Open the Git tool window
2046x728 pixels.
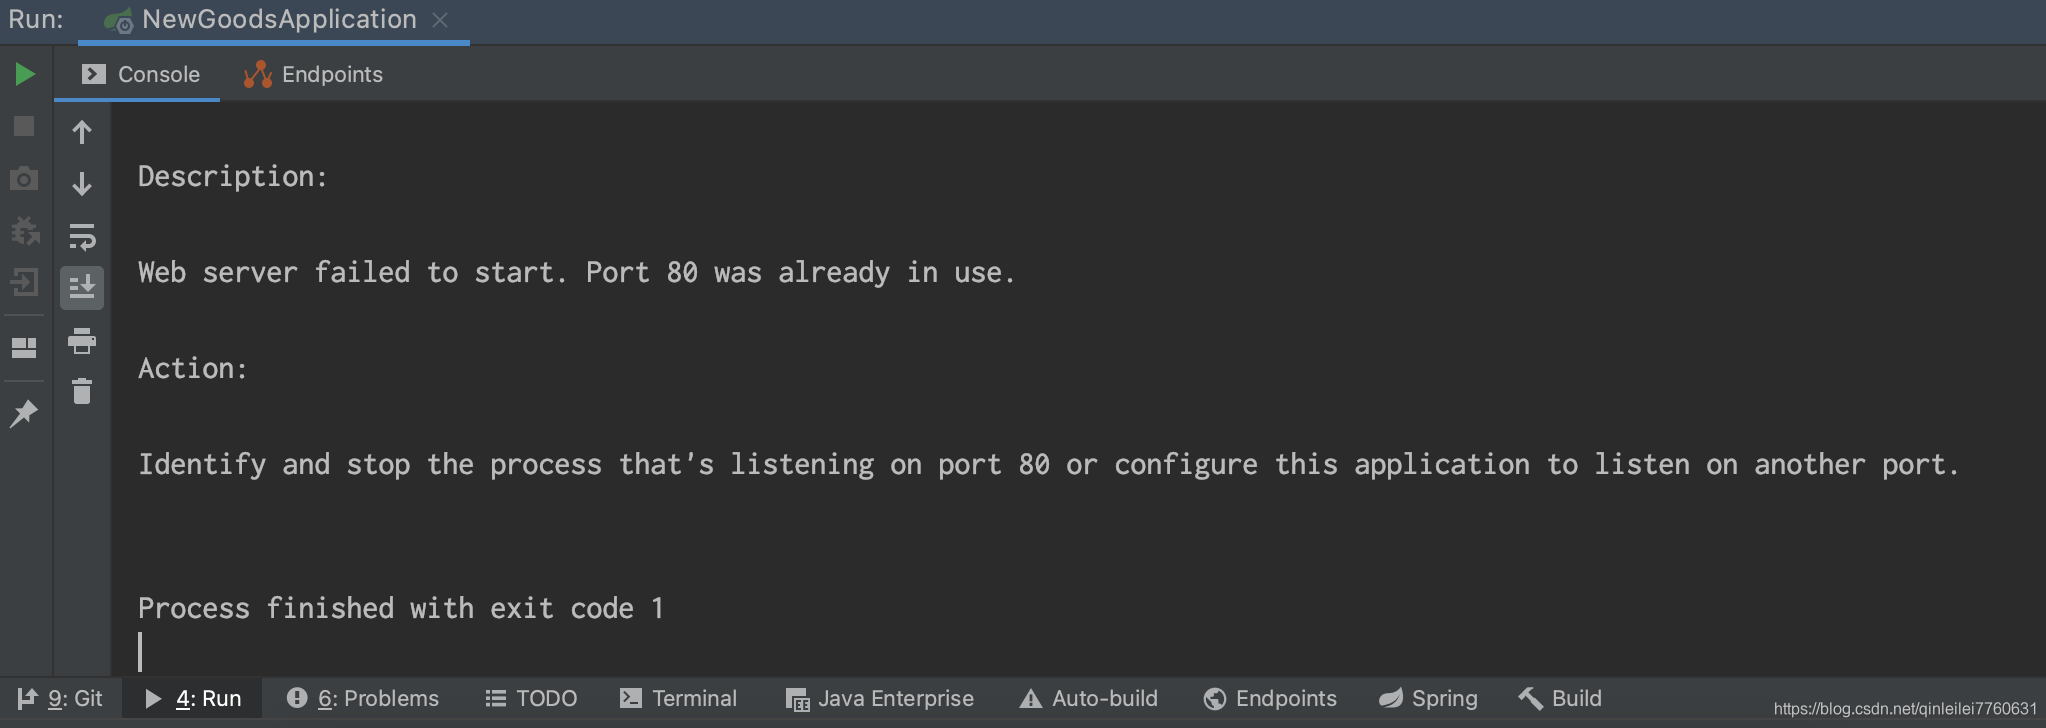(62, 698)
